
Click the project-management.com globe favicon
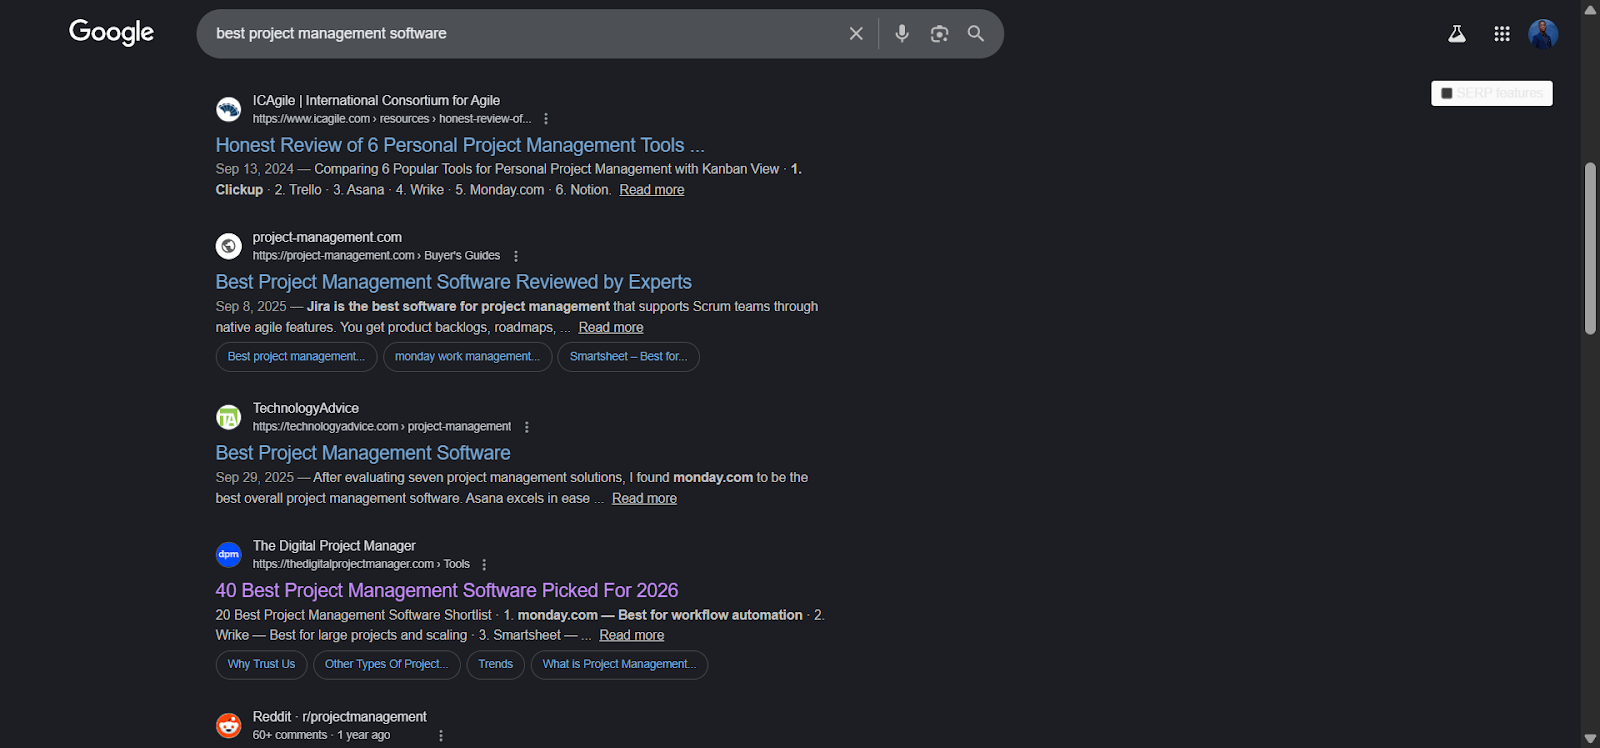point(229,246)
